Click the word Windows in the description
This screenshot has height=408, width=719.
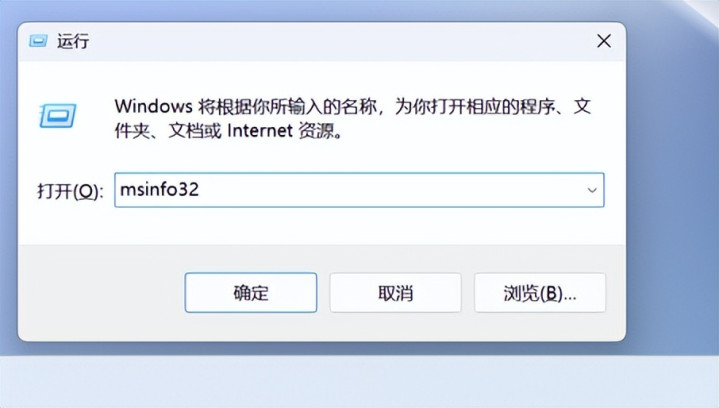click(x=154, y=106)
